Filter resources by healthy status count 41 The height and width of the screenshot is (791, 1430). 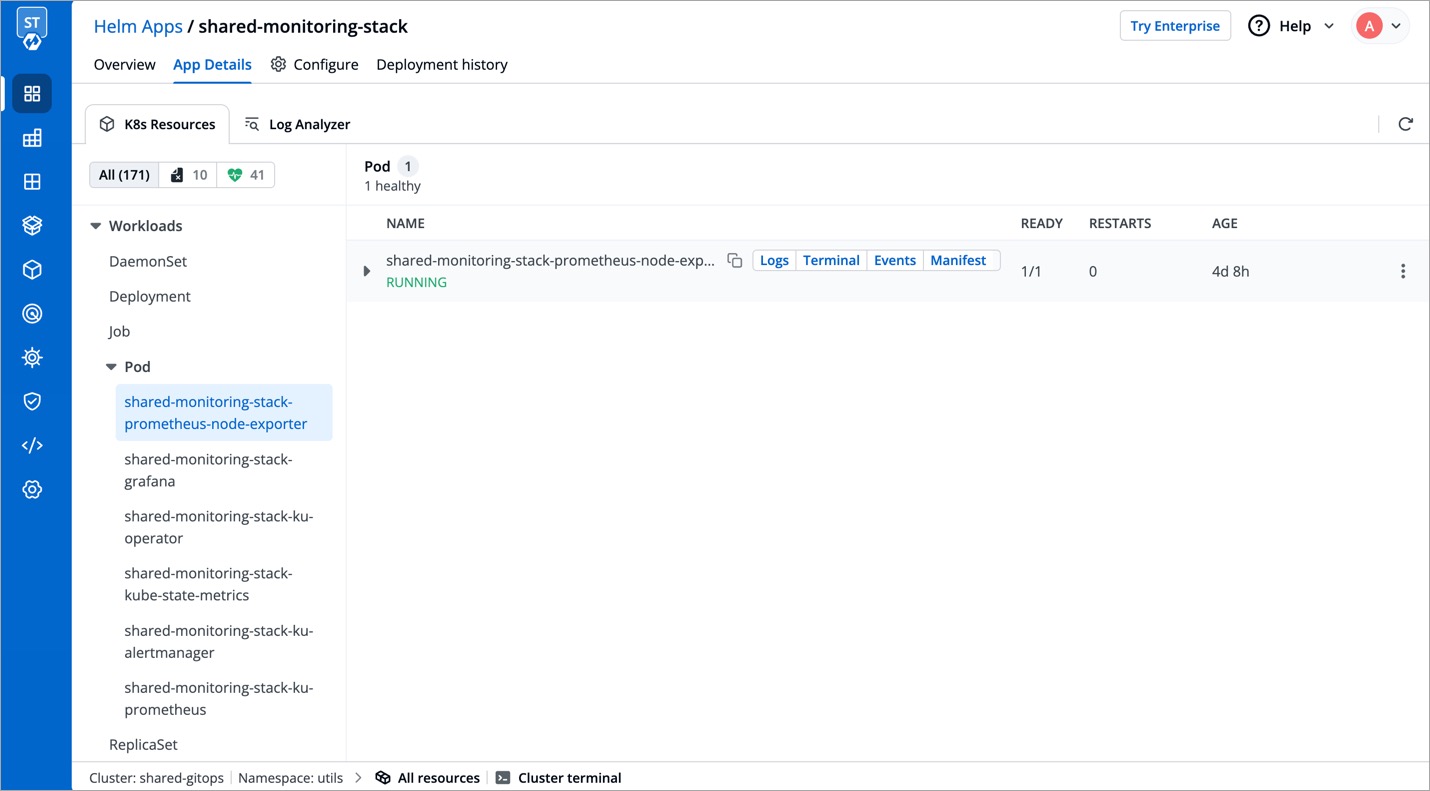246,175
